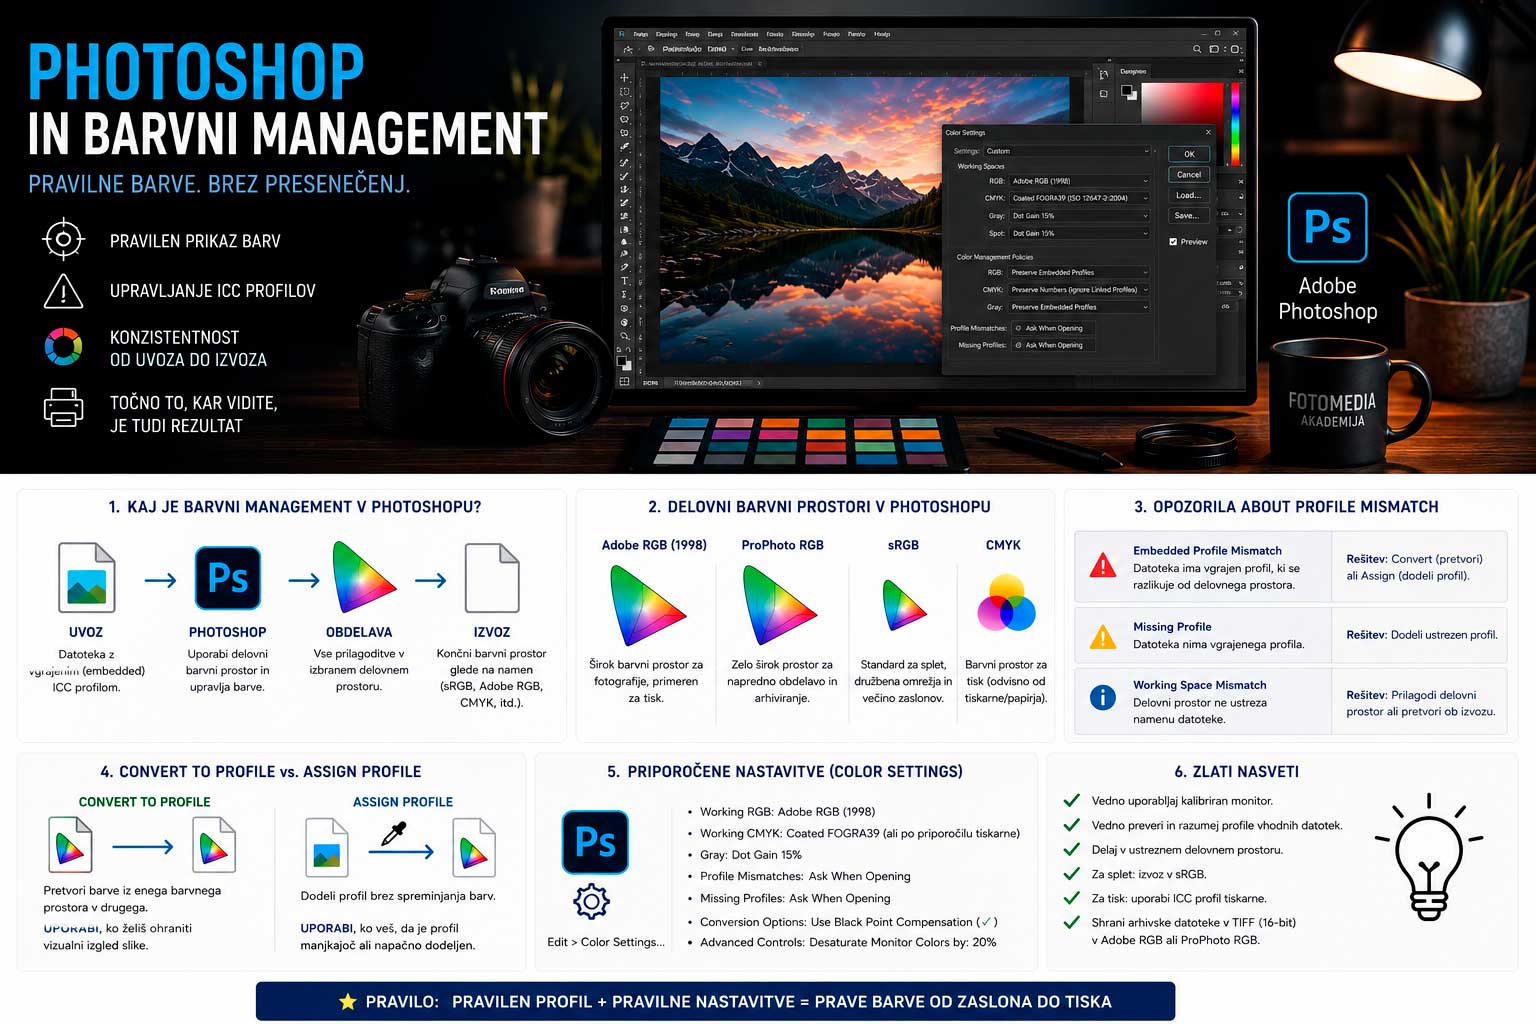Click the Ps icon above PHOTOSHOP label
This screenshot has height=1024, width=1536.
[x=228, y=578]
